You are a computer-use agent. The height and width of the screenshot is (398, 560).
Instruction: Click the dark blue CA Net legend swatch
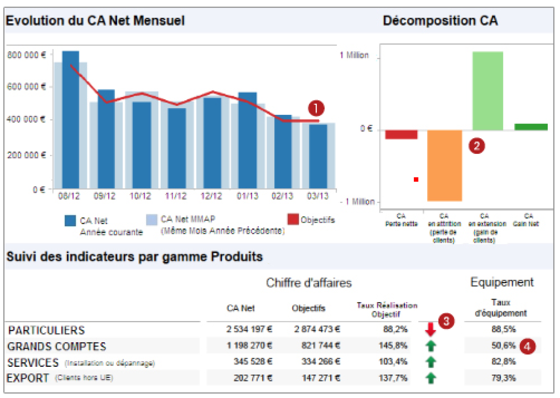coord(70,220)
